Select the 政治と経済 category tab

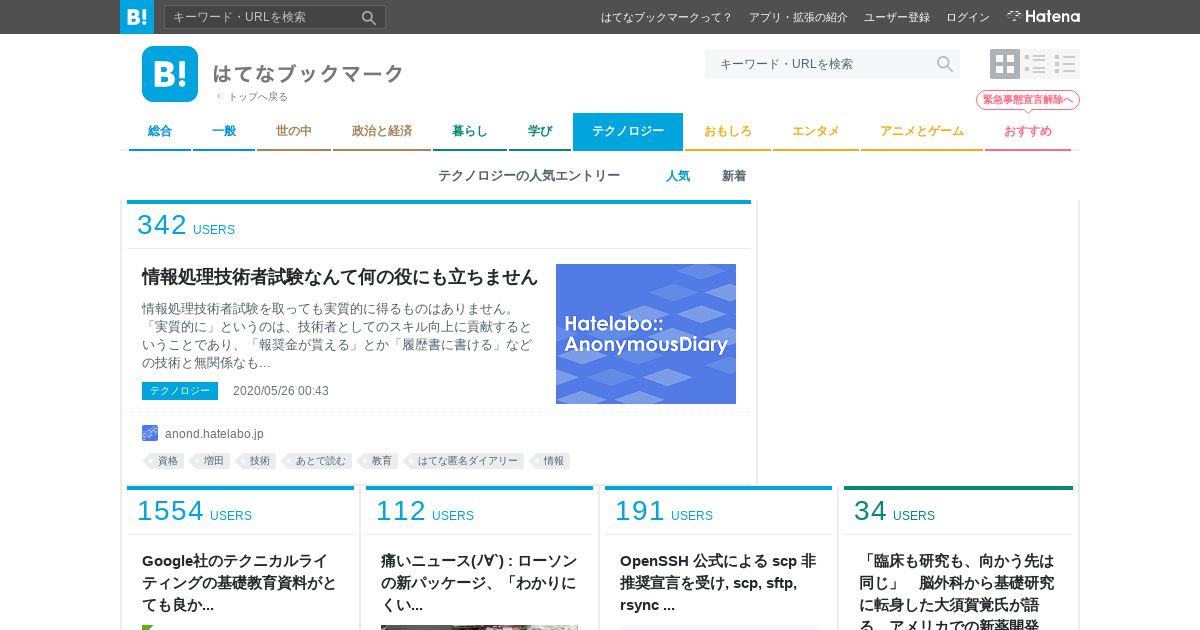pos(382,131)
